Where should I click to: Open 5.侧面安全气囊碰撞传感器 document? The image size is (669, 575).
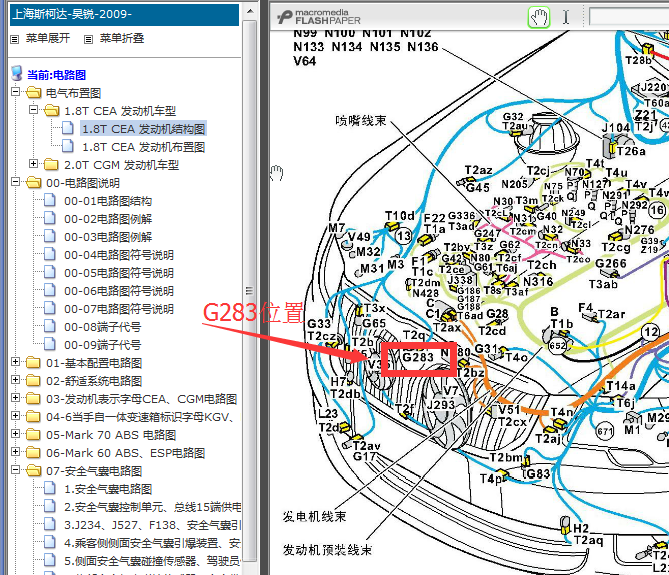pyautogui.click(x=152, y=561)
